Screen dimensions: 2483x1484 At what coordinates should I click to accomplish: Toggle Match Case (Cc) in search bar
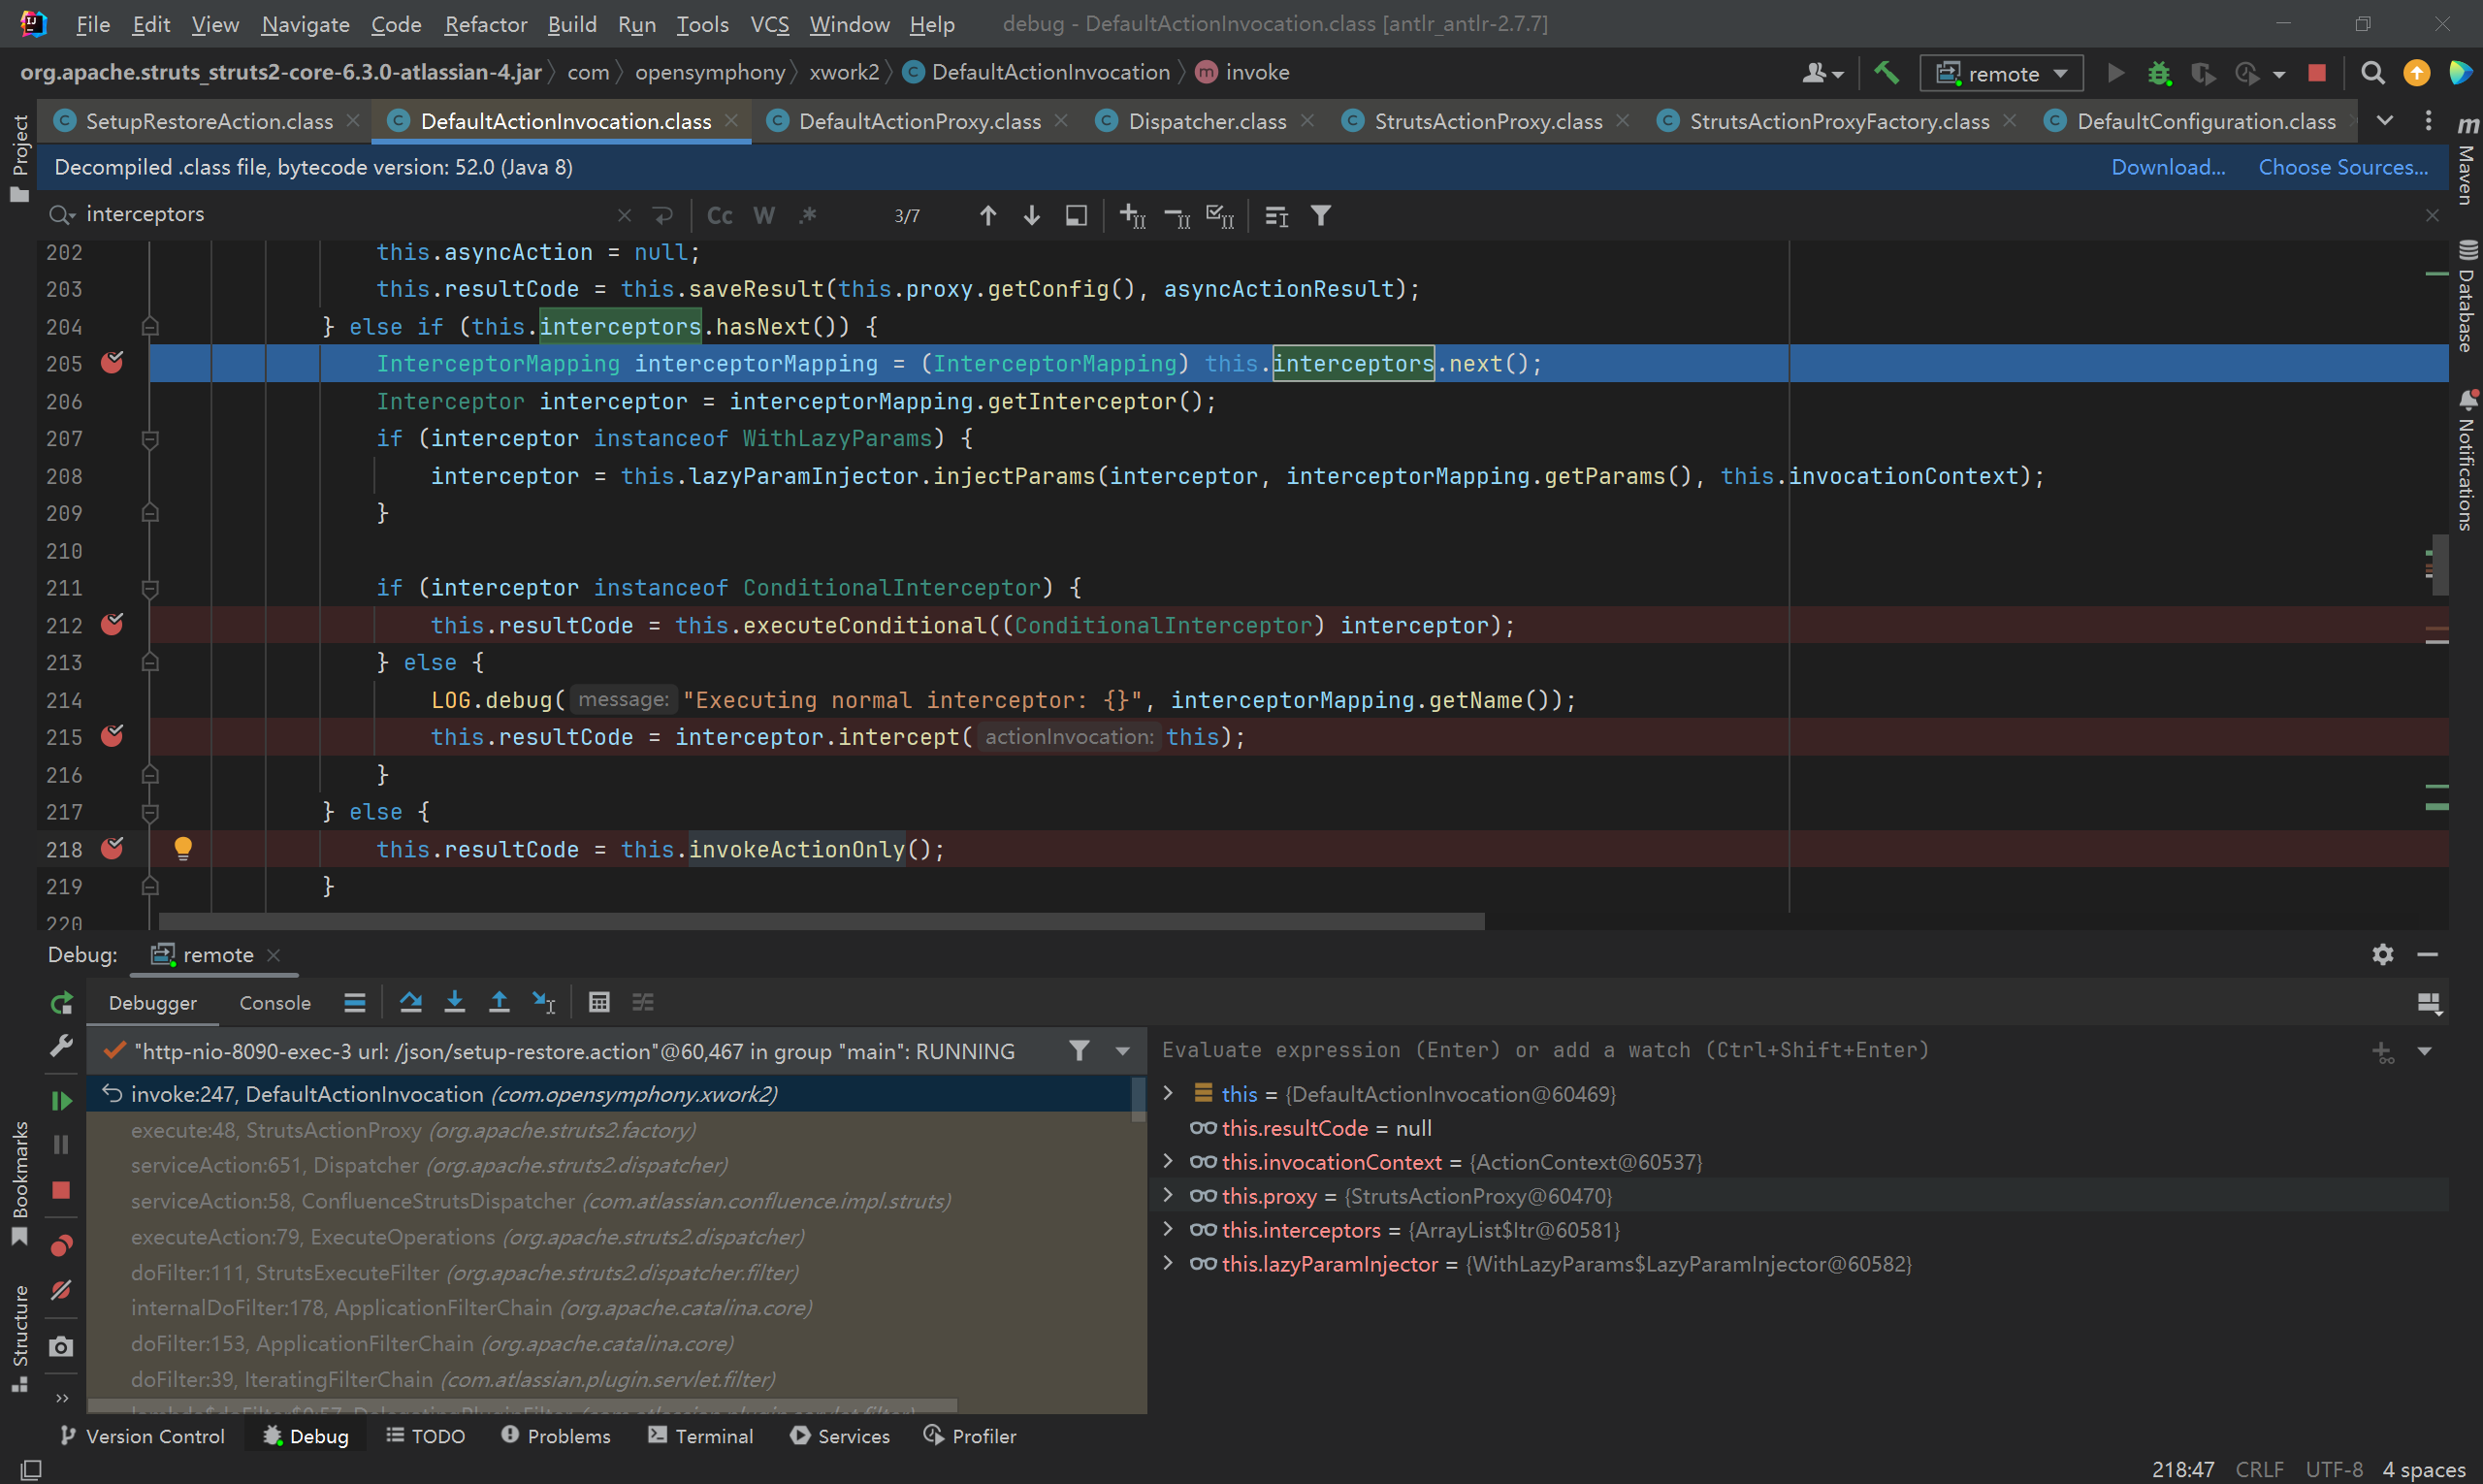tap(719, 215)
